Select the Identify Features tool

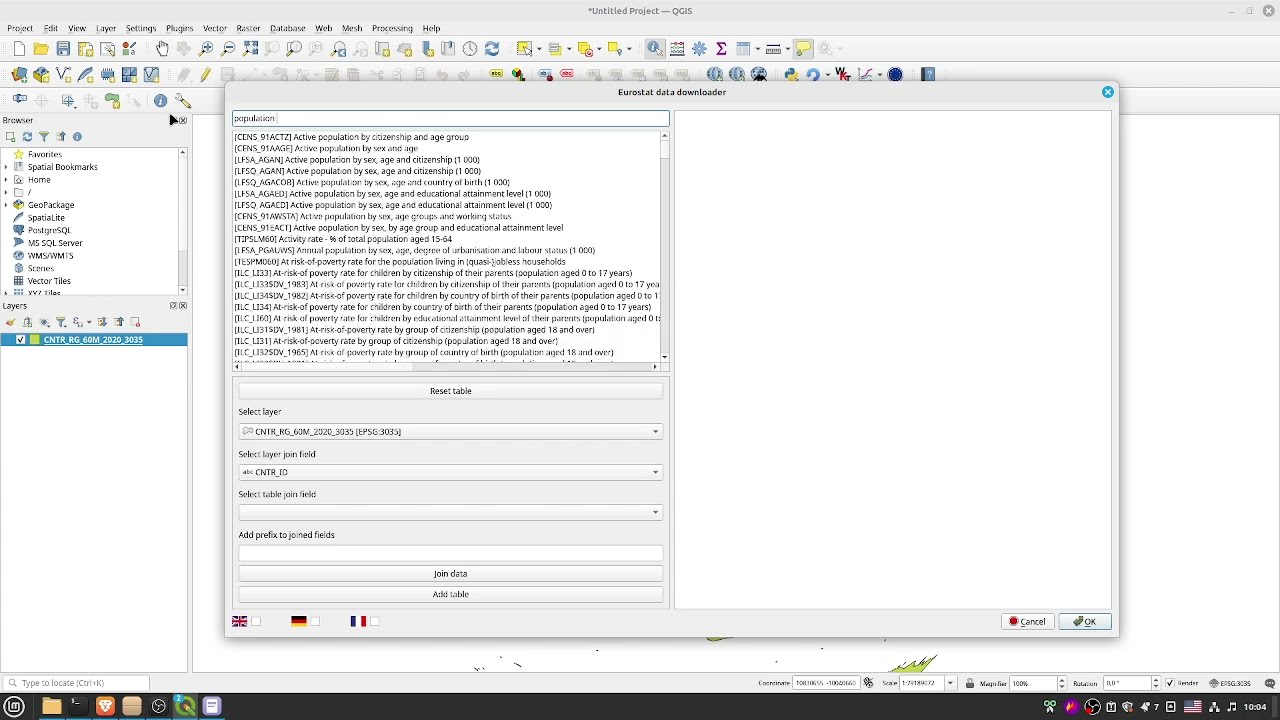click(x=654, y=48)
